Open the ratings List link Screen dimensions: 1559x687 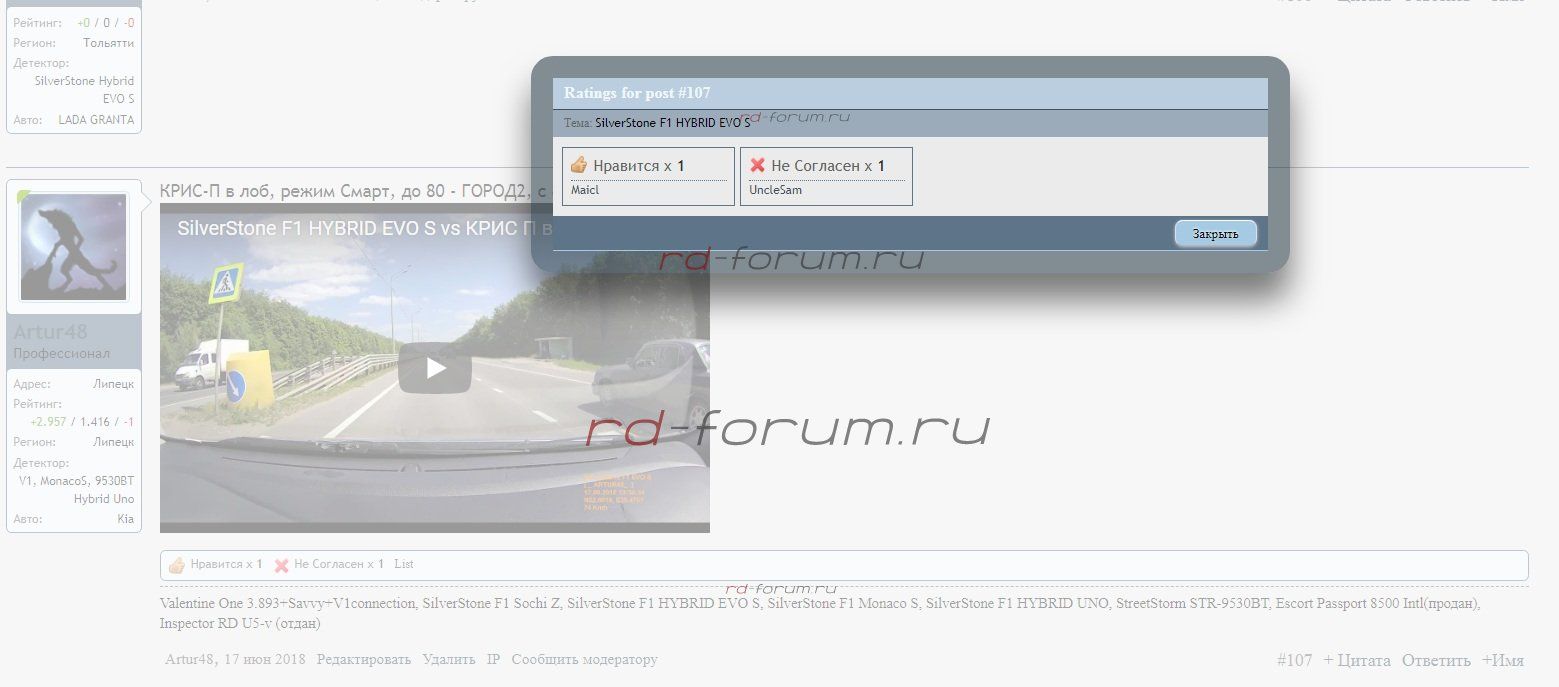[x=403, y=564]
